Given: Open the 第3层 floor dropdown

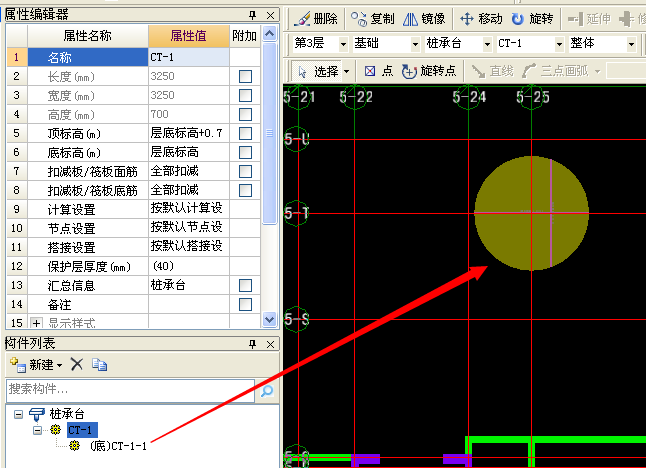Looking at the screenshot, I should click(x=343, y=44).
